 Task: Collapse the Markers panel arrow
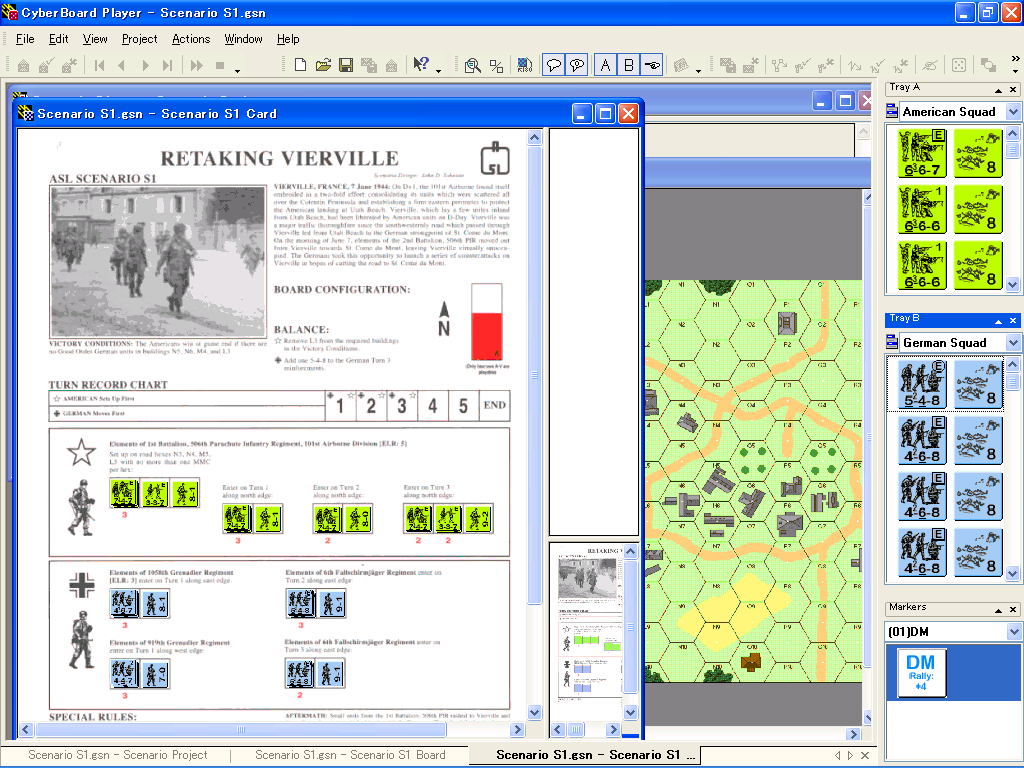[x=998, y=609]
